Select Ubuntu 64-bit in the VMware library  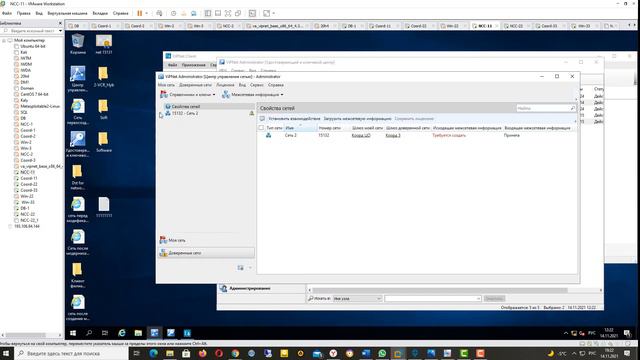click(x=33, y=47)
